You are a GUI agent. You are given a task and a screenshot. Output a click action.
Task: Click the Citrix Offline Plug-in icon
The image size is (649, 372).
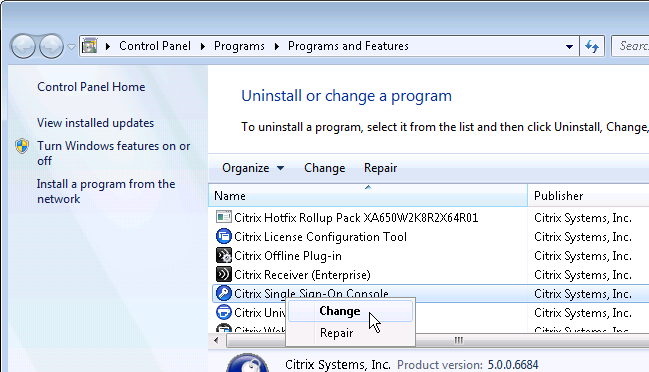tap(224, 255)
